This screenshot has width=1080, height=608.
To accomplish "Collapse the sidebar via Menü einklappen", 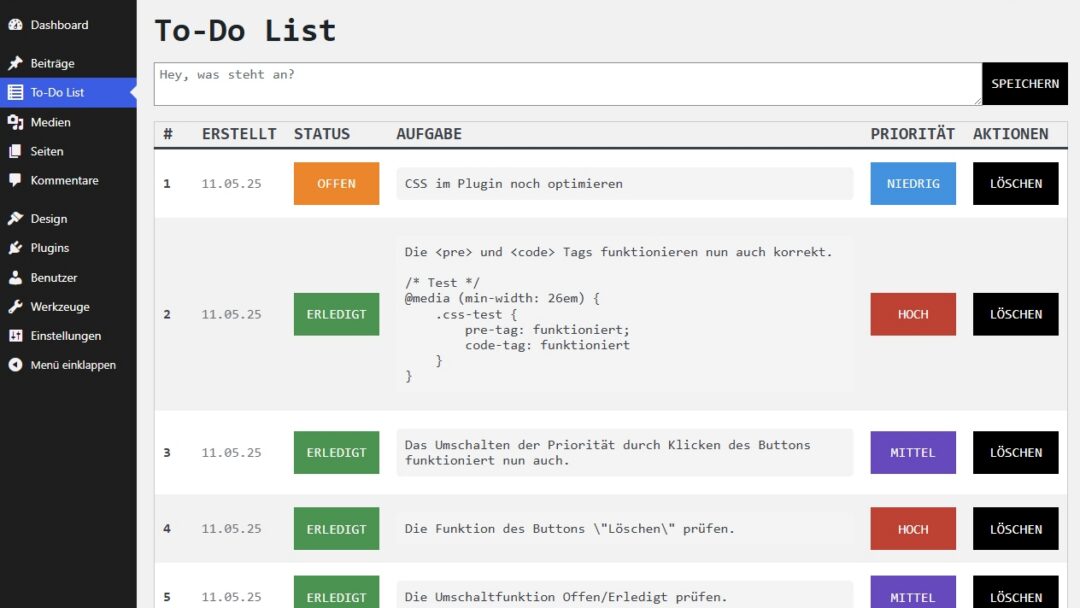I will (72, 365).
